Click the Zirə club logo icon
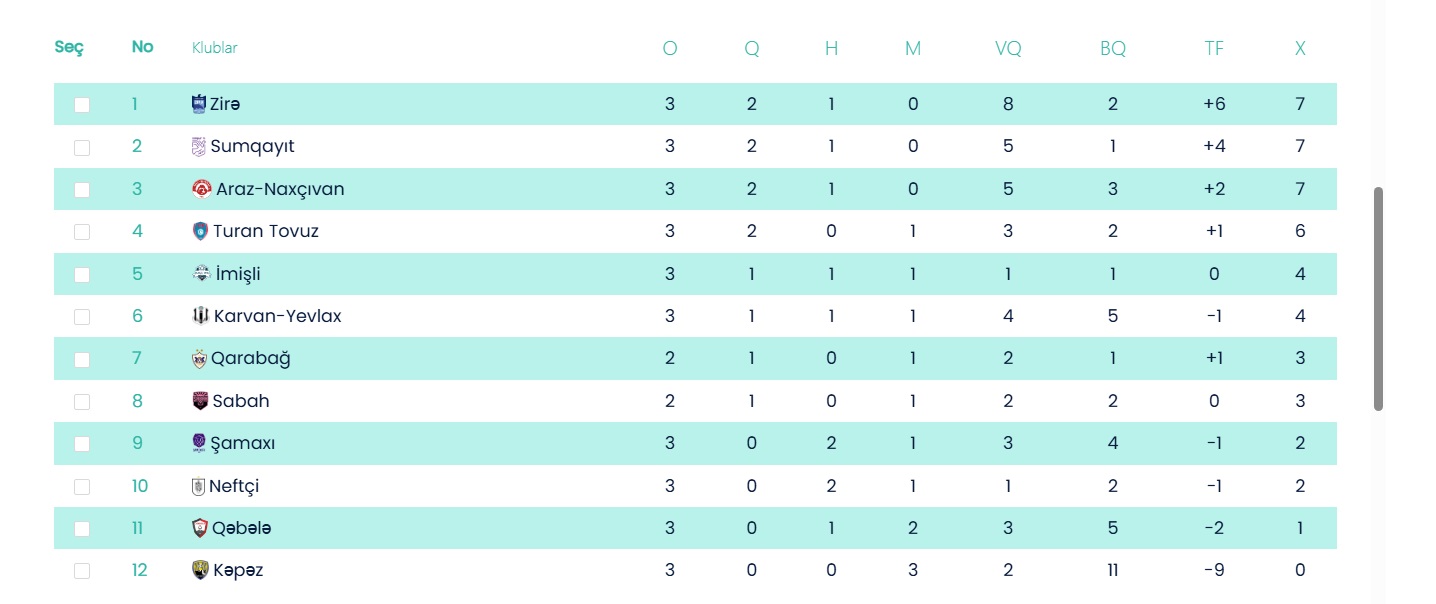 [x=198, y=104]
